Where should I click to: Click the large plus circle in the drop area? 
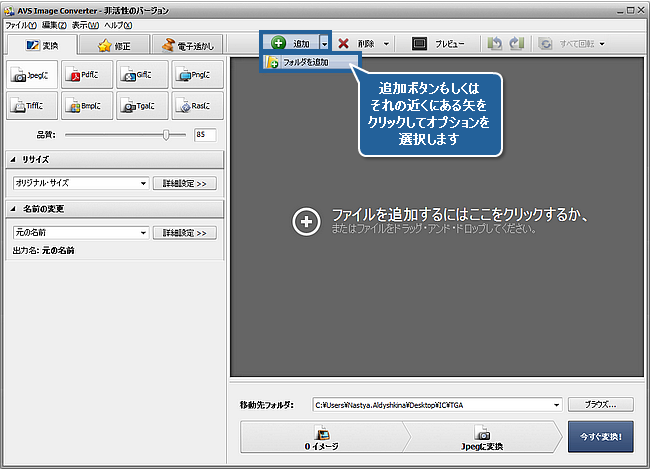[306, 222]
